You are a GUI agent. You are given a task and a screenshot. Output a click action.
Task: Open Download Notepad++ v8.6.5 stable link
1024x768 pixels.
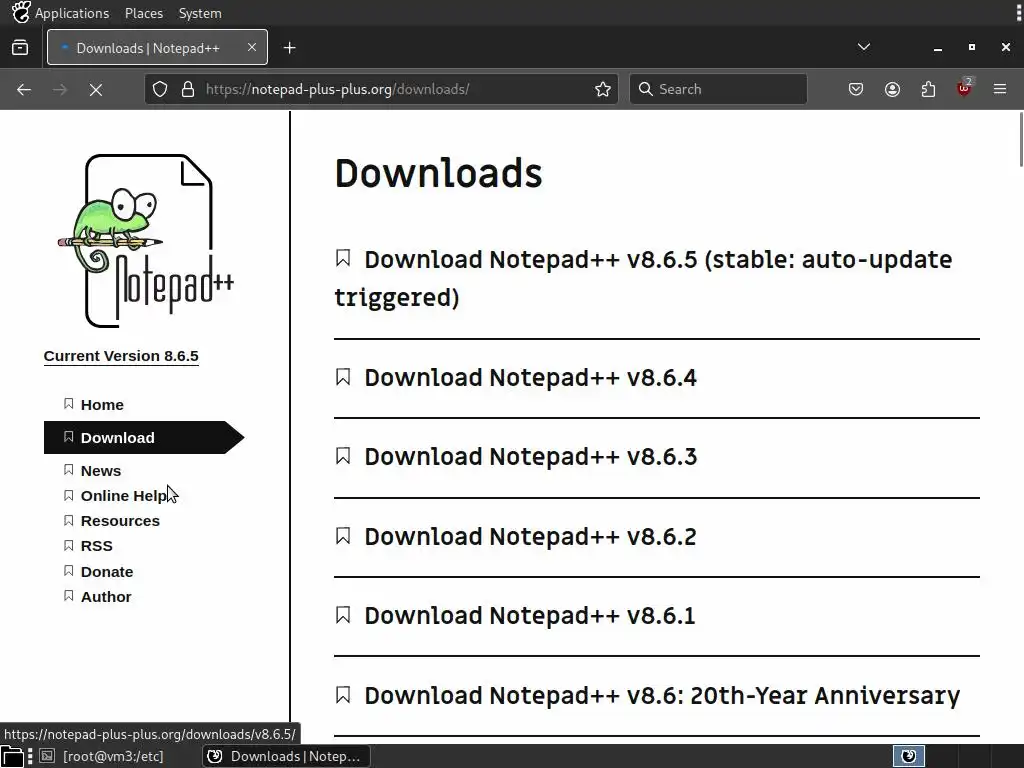(643, 278)
